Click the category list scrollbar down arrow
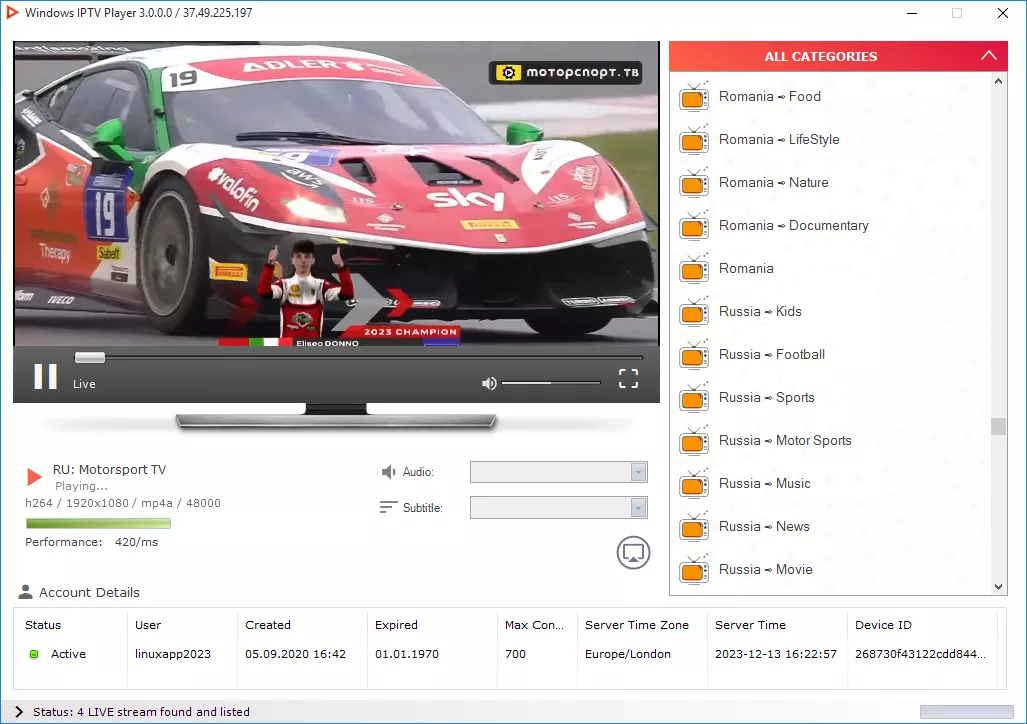Screen dimensions: 1027x724 pos(998,587)
